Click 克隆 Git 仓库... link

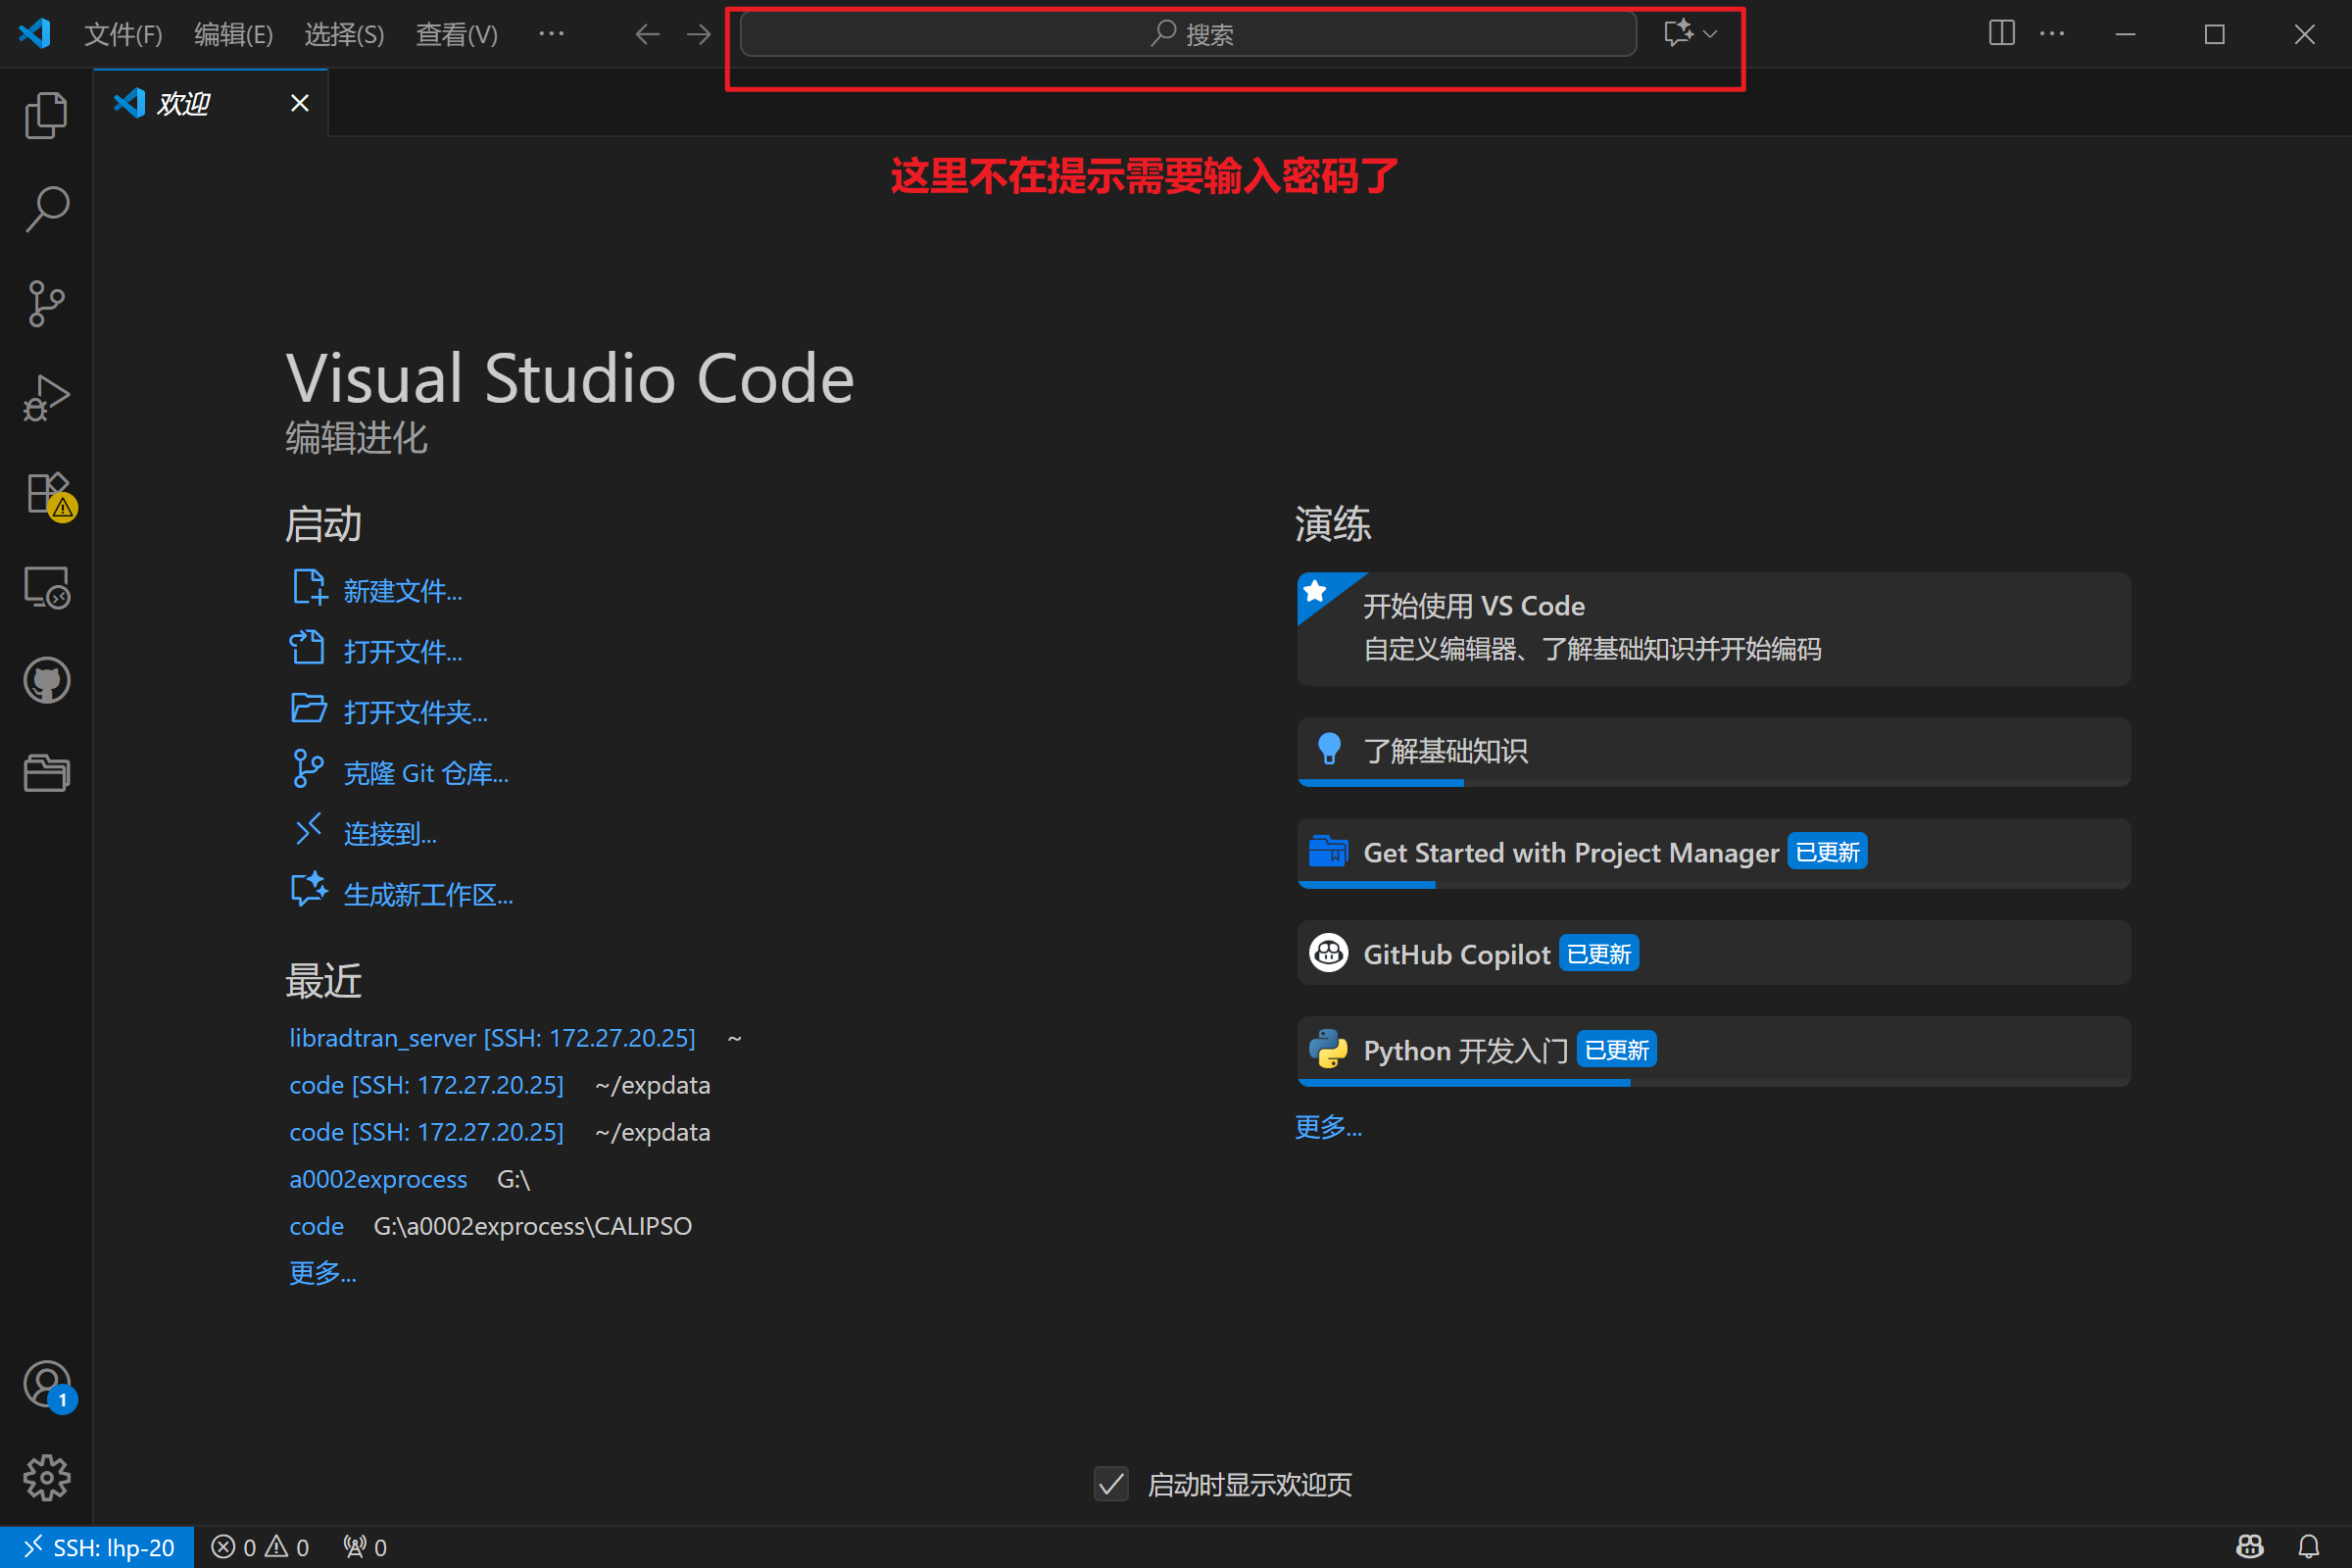click(x=426, y=773)
